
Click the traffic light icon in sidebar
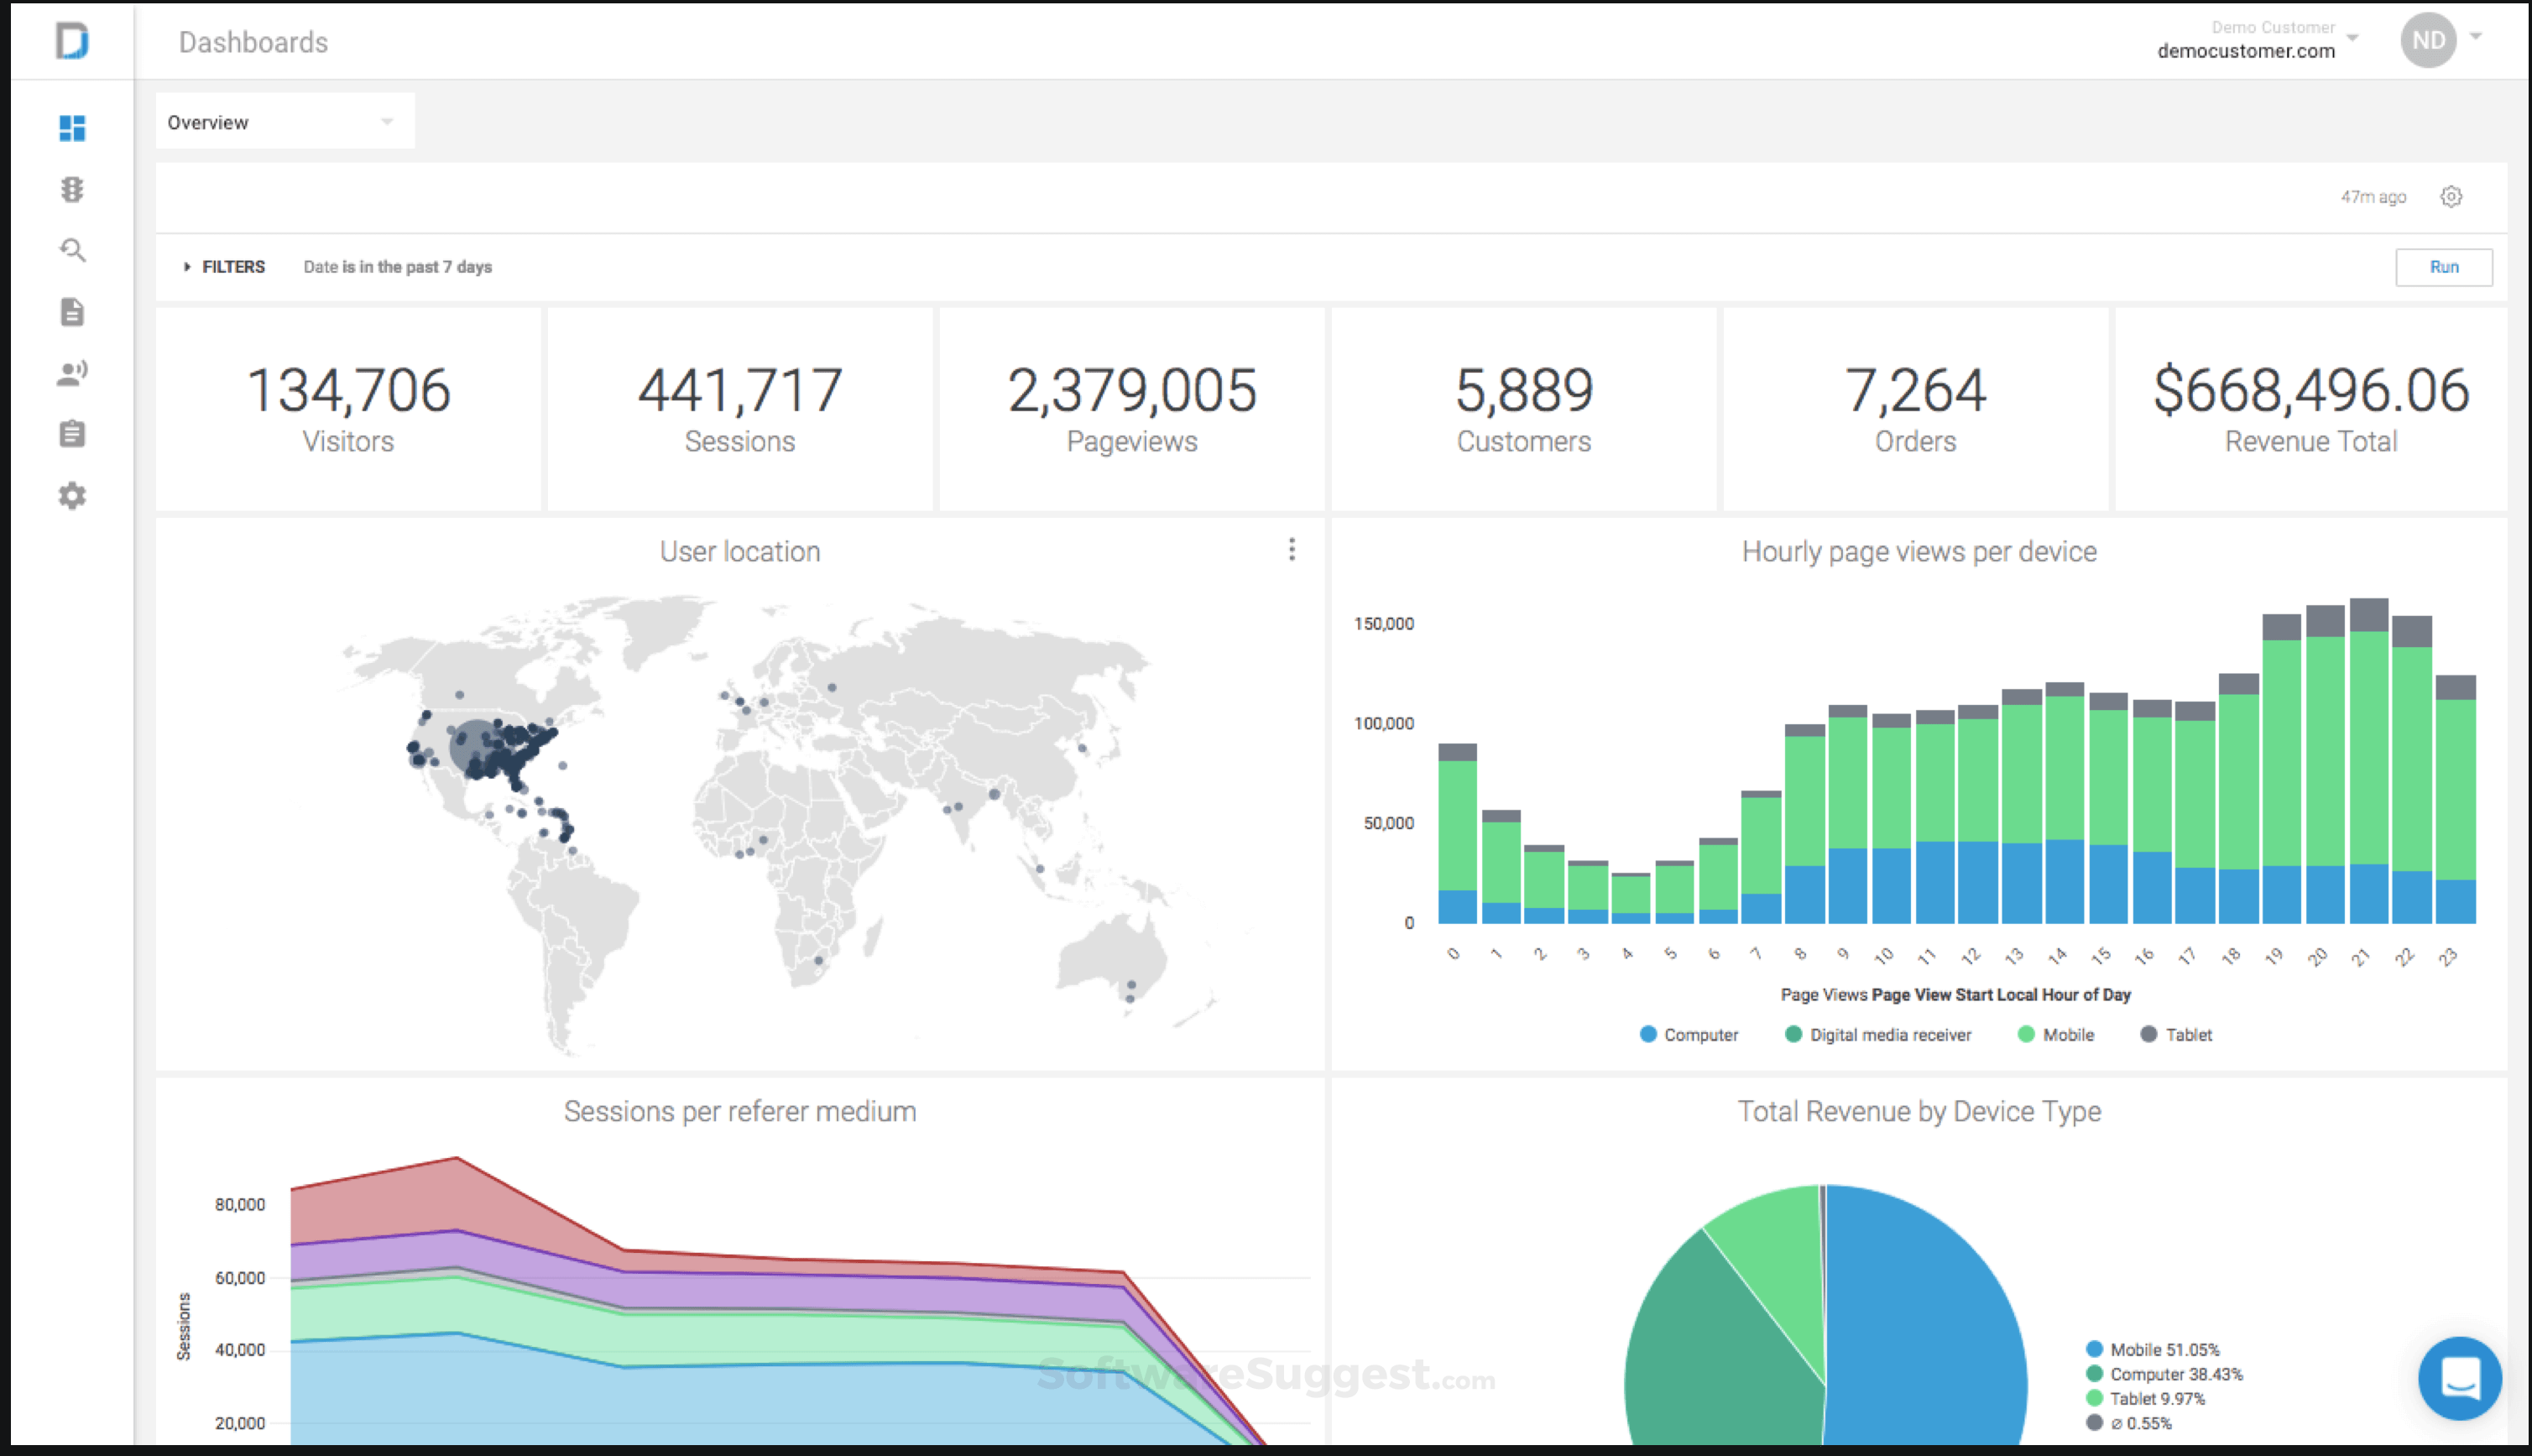point(72,189)
